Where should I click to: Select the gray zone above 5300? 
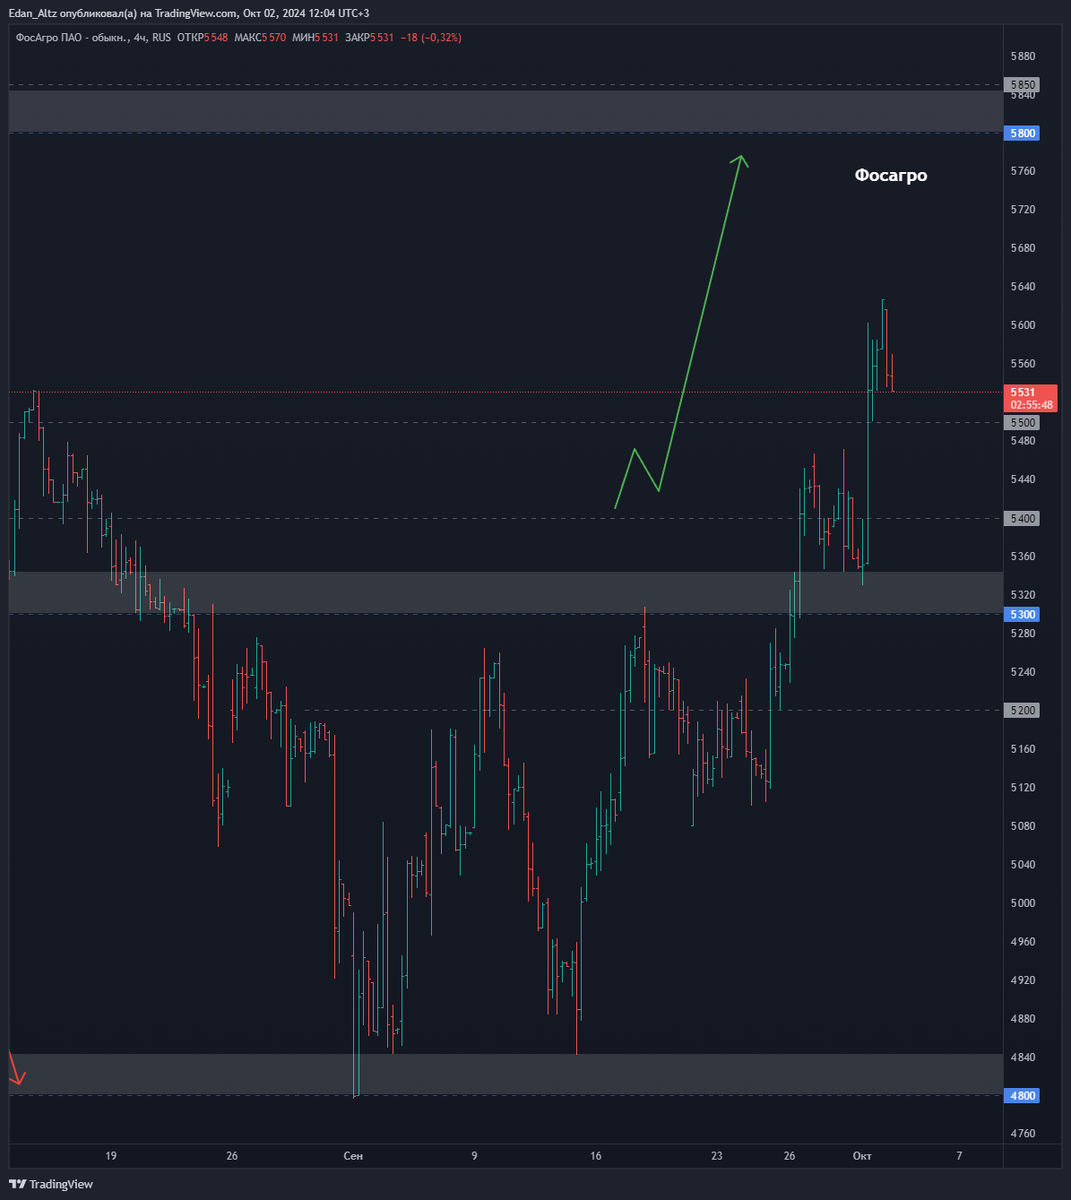click(505, 592)
